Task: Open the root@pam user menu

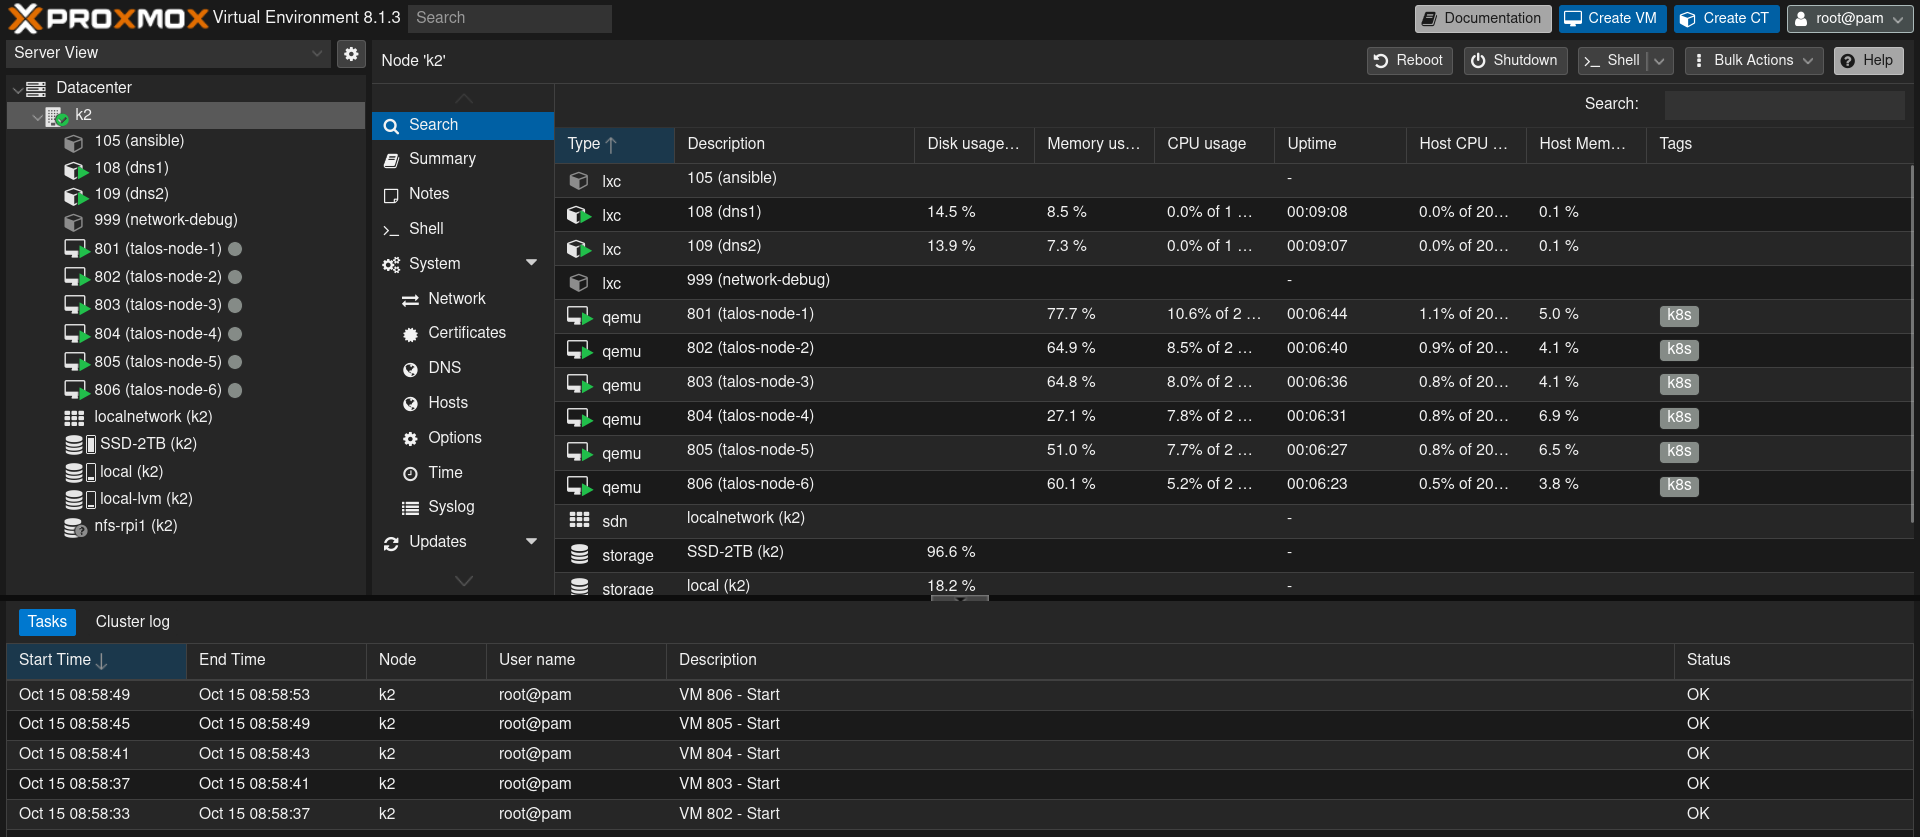Action: pyautogui.click(x=1849, y=19)
